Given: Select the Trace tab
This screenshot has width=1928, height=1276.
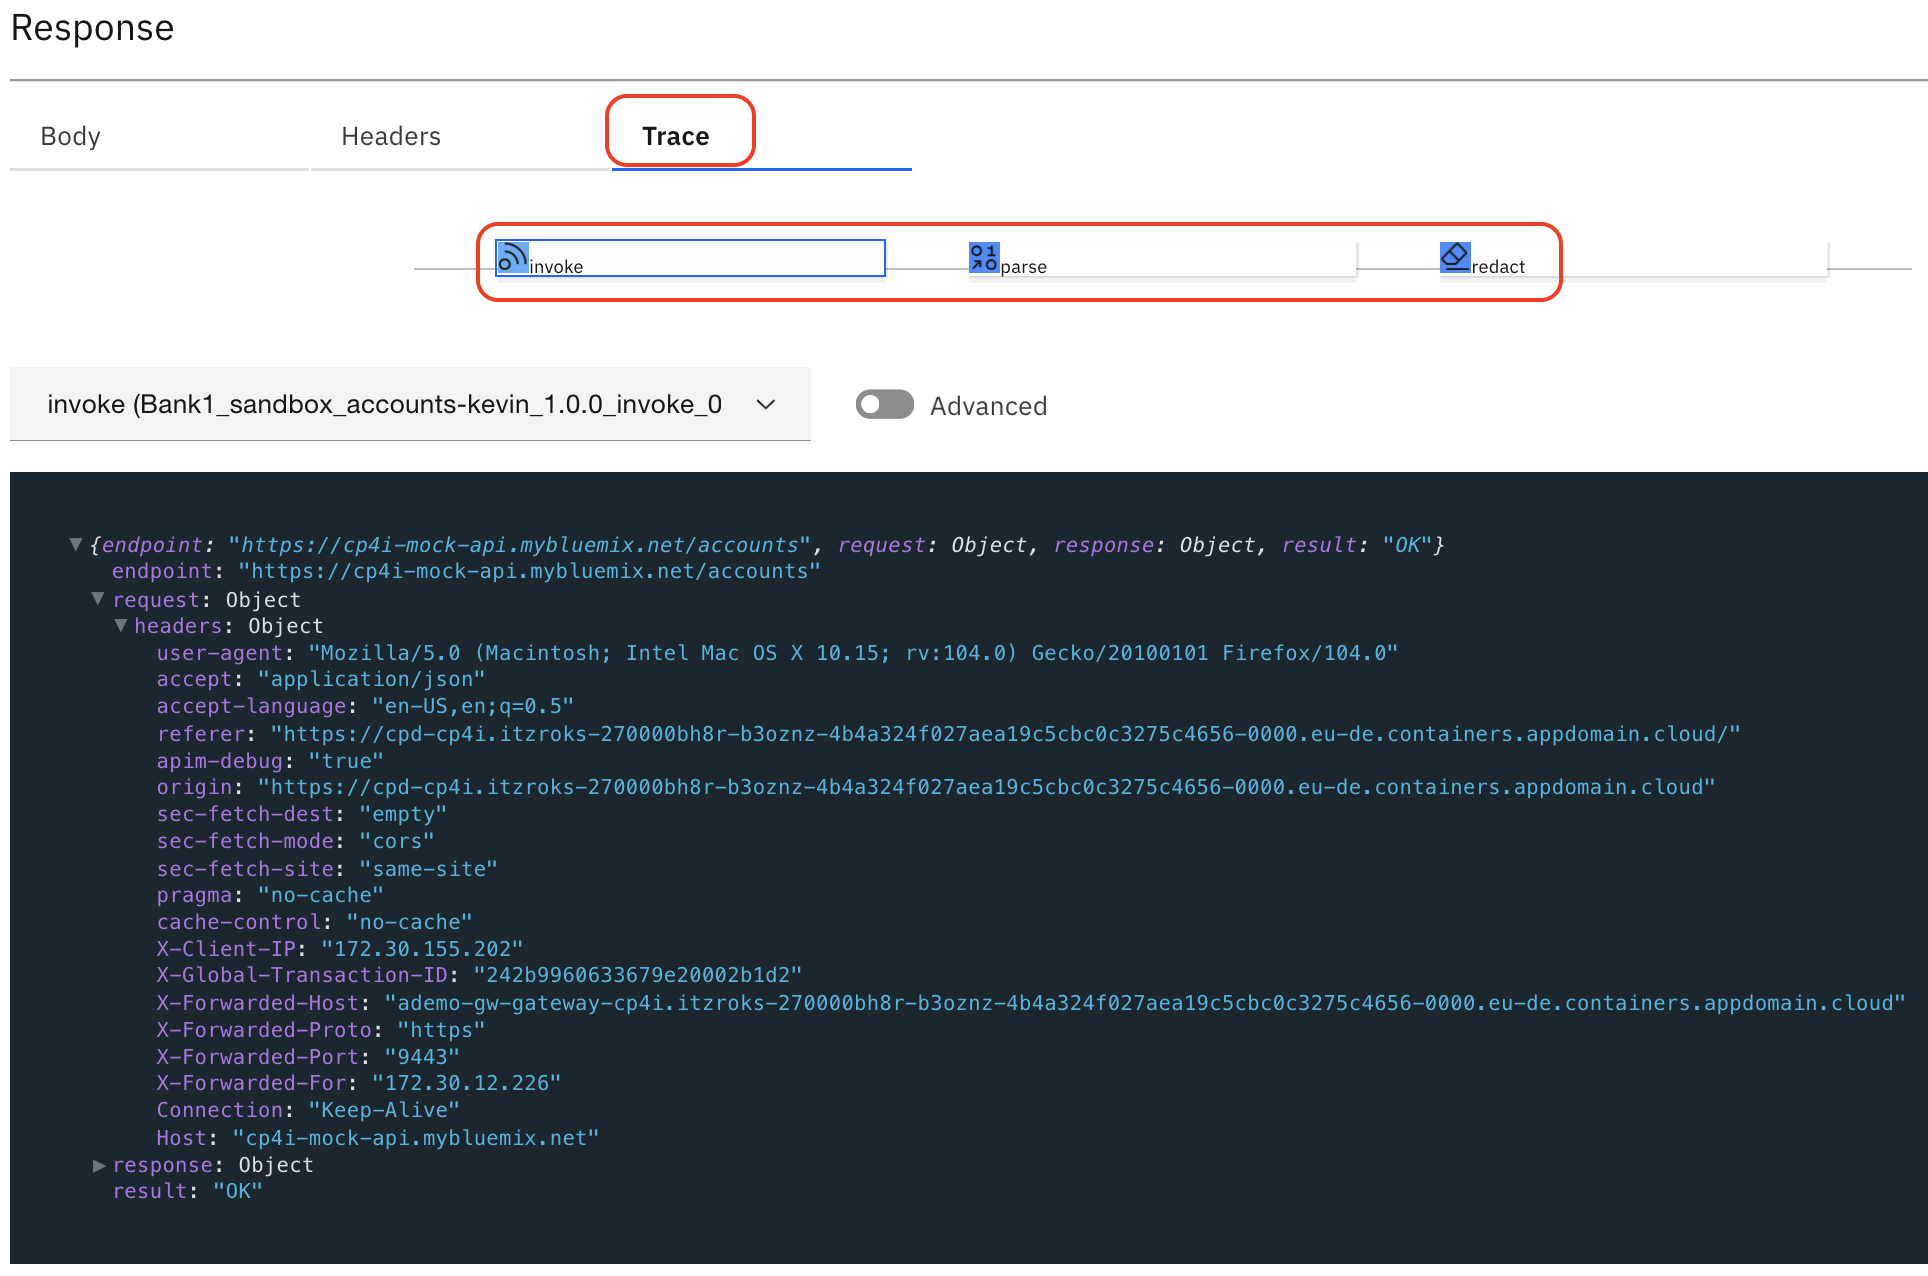Looking at the screenshot, I should (x=678, y=136).
